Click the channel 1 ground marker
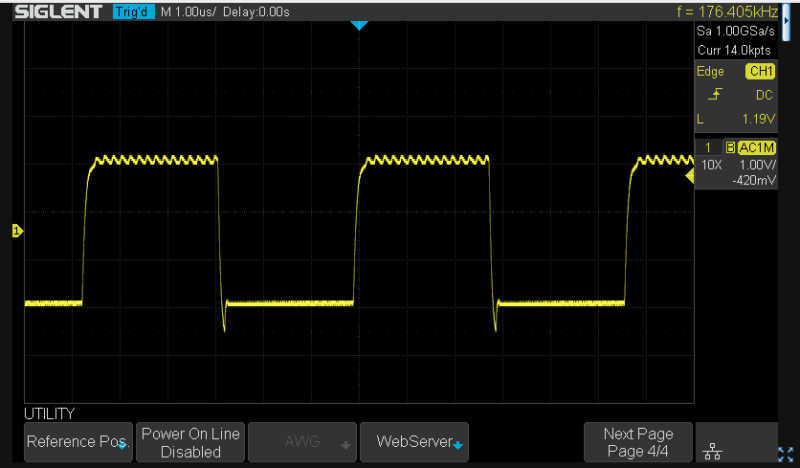800x468 pixels. point(16,232)
